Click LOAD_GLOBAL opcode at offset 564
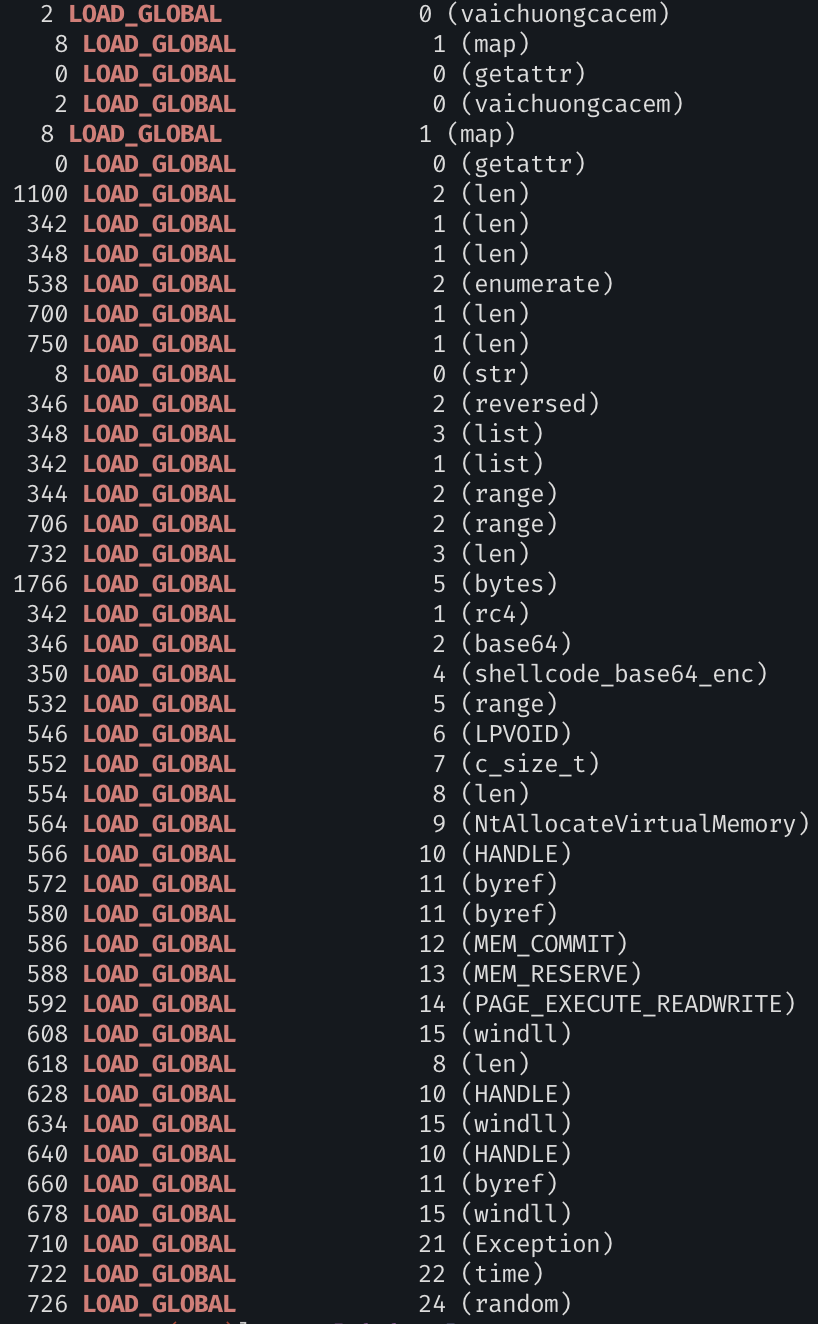This screenshot has width=818, height=1324. click(x=159, y=824)
